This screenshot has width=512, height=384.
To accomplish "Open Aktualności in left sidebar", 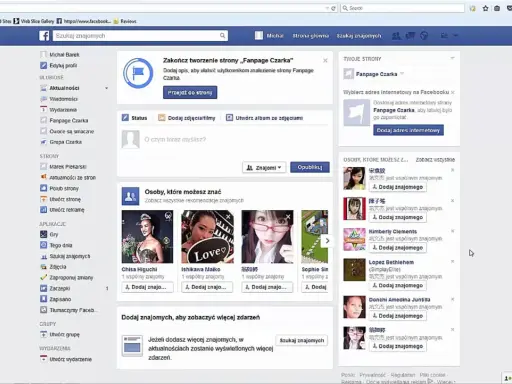I will 64,88.
